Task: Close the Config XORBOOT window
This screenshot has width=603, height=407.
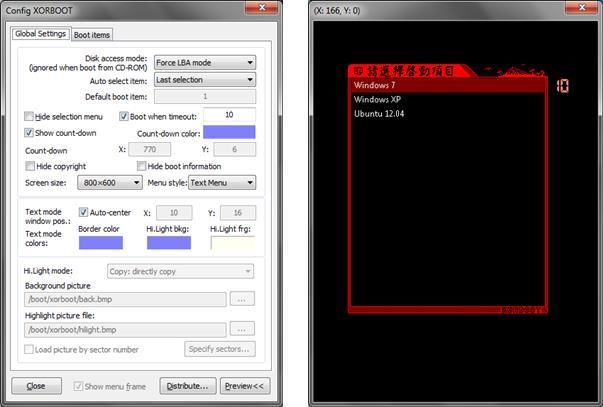Action: pyautogui.click(x=262, y=7)
